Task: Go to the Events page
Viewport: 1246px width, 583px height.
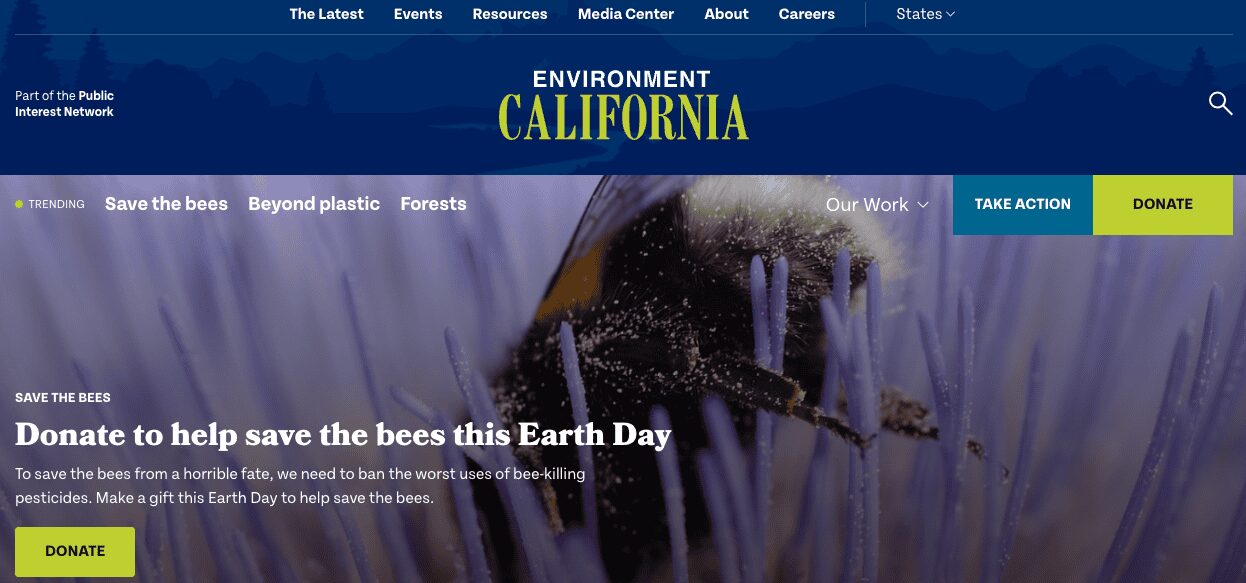Action: (418, 14)
